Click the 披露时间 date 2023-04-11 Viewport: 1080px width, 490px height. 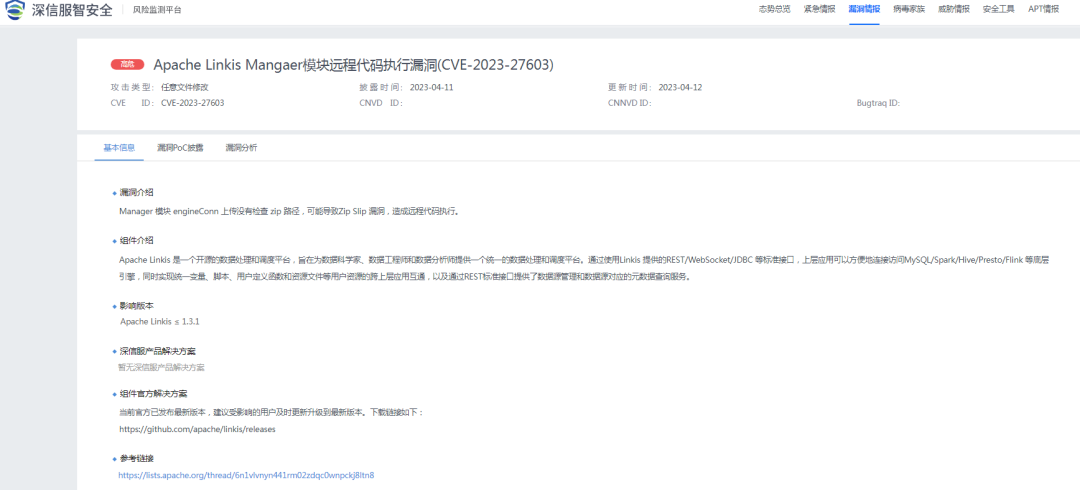point(432,88)
